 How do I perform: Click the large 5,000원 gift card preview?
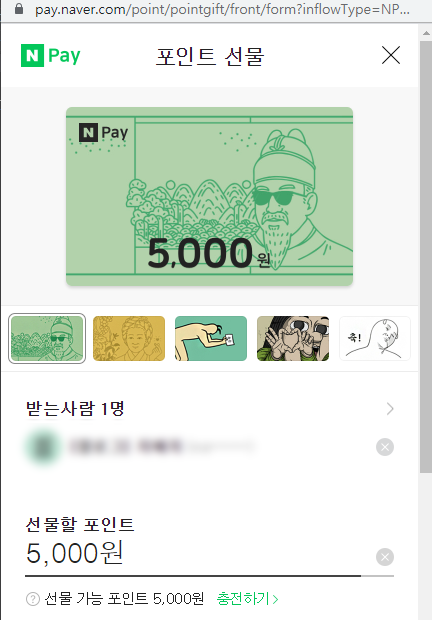click(x=209, y=196)
